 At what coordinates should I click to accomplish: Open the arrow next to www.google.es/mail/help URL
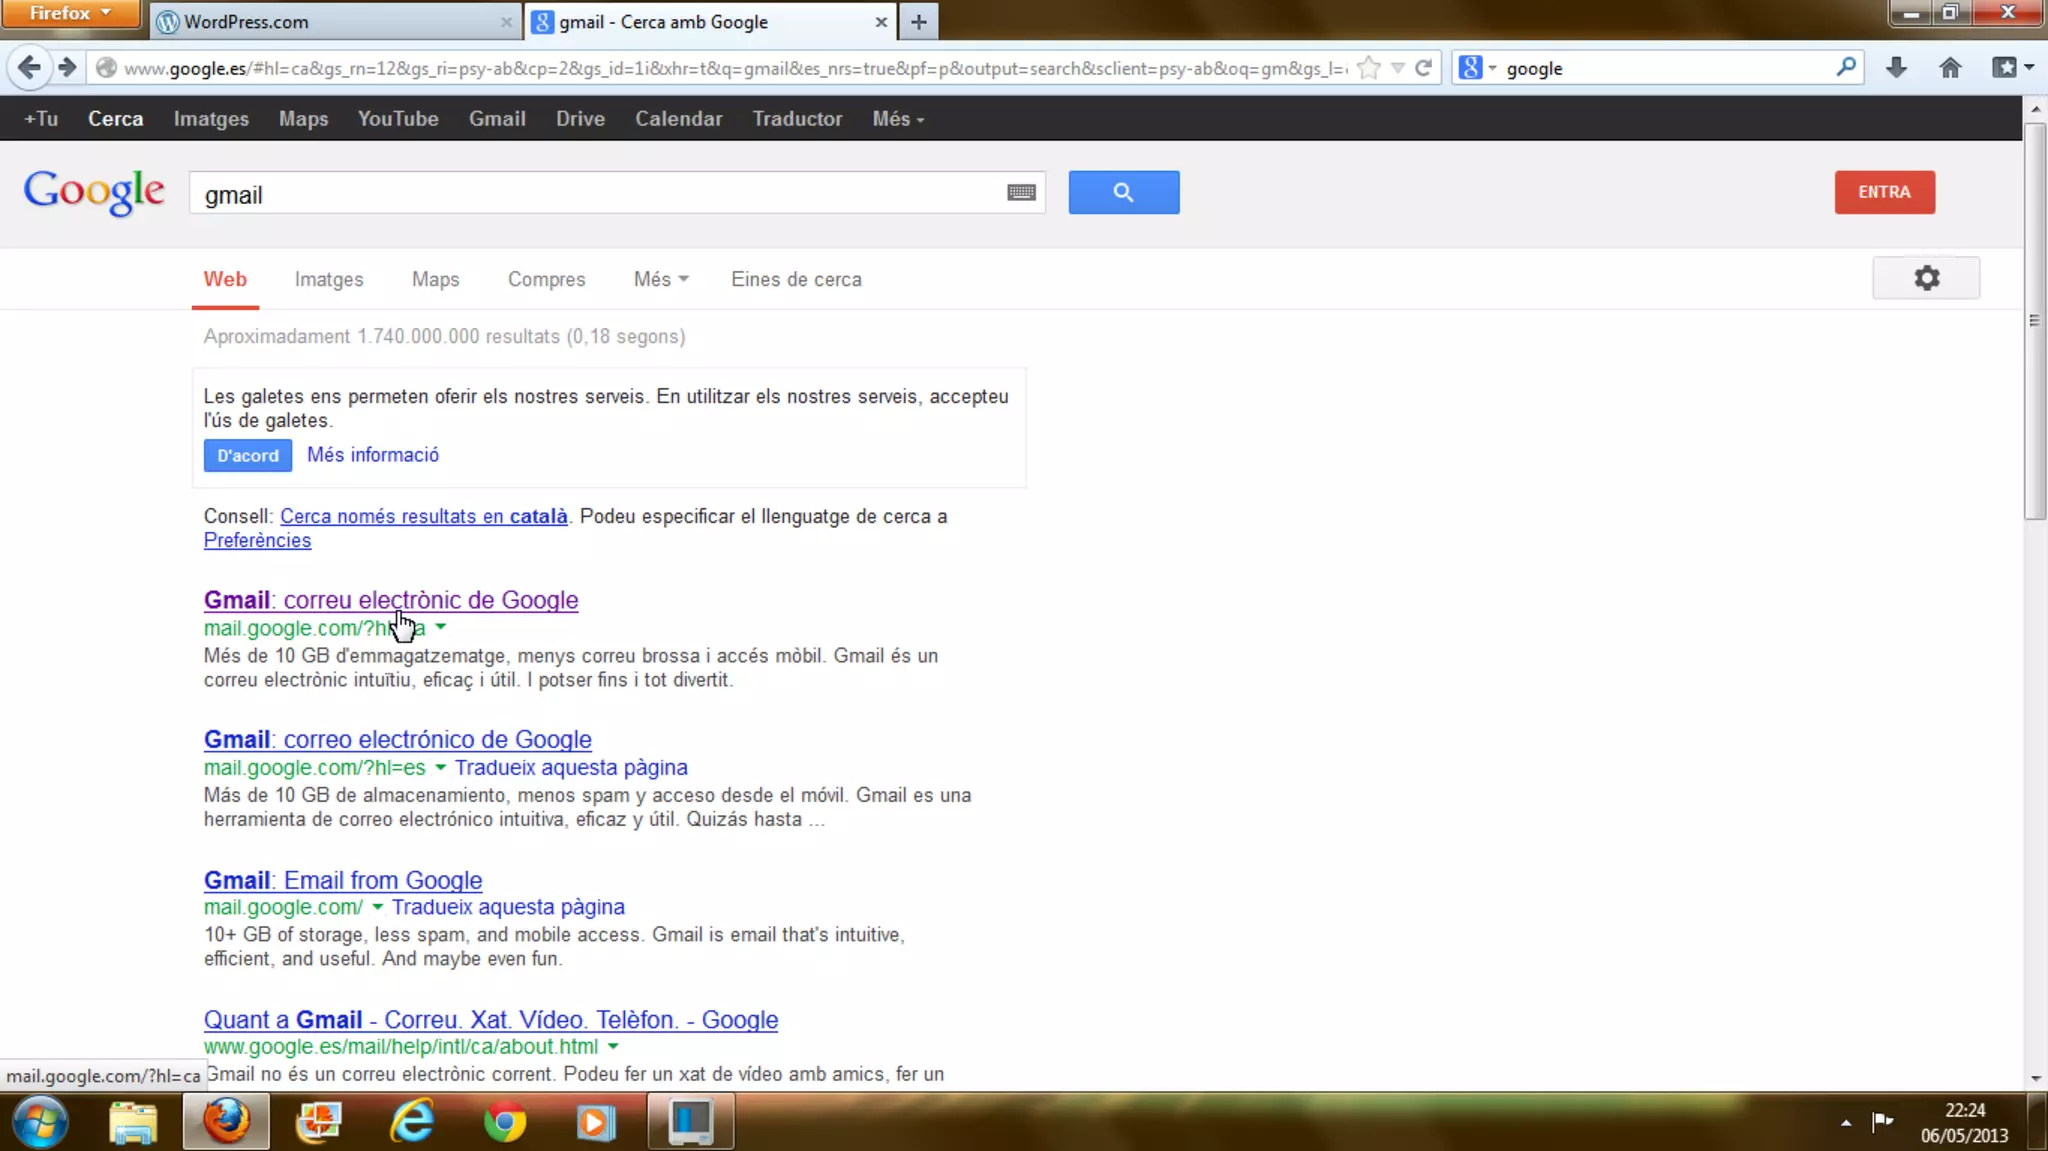613,1046
